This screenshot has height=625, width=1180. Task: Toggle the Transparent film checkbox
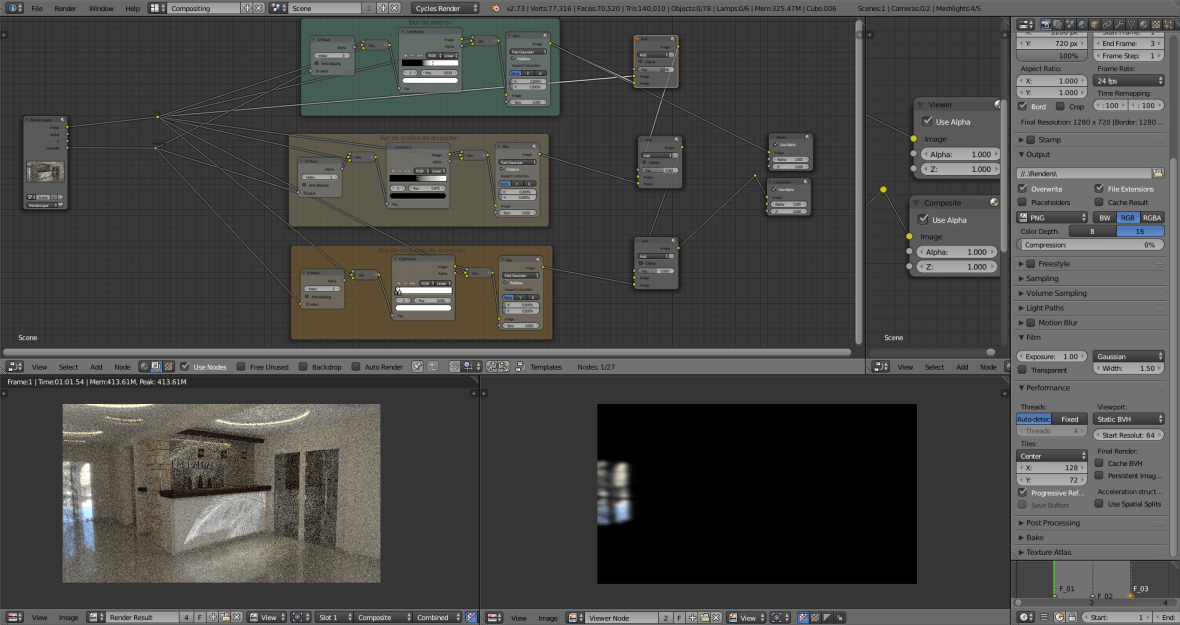click(x=1022, y=370)
